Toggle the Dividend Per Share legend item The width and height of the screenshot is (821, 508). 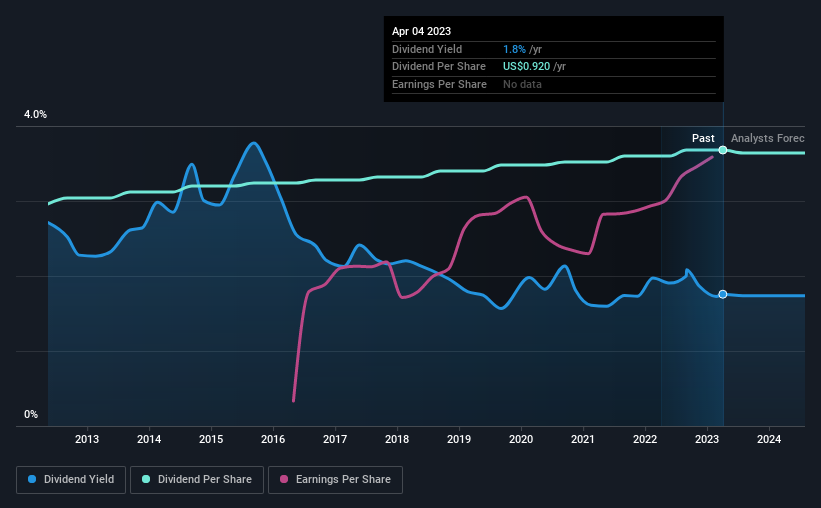[x=197, y=480]
